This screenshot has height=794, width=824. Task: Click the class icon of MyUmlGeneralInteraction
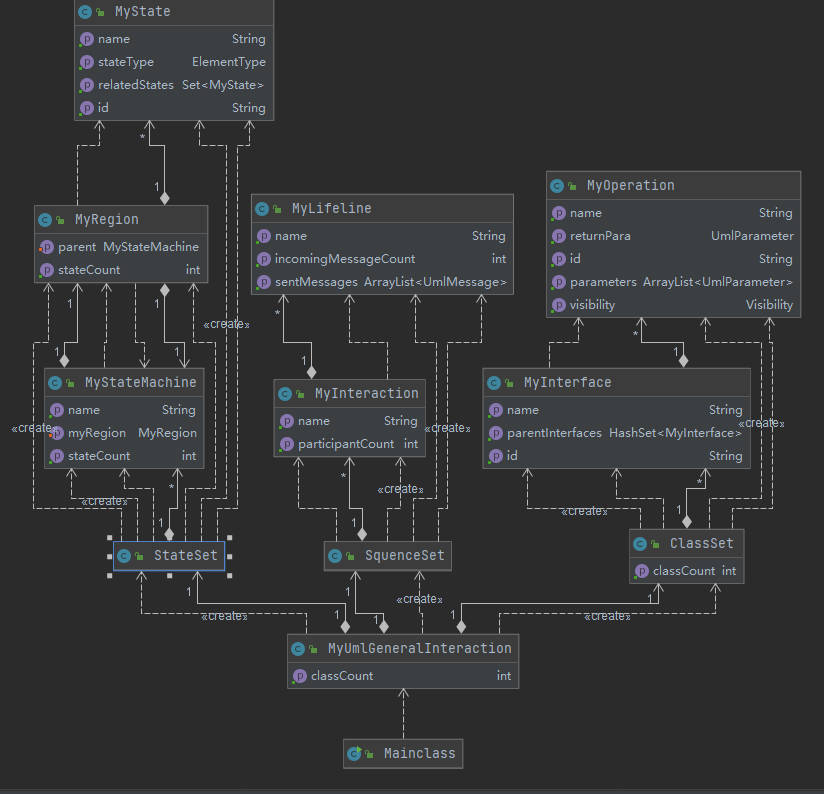tap(298, 649)
